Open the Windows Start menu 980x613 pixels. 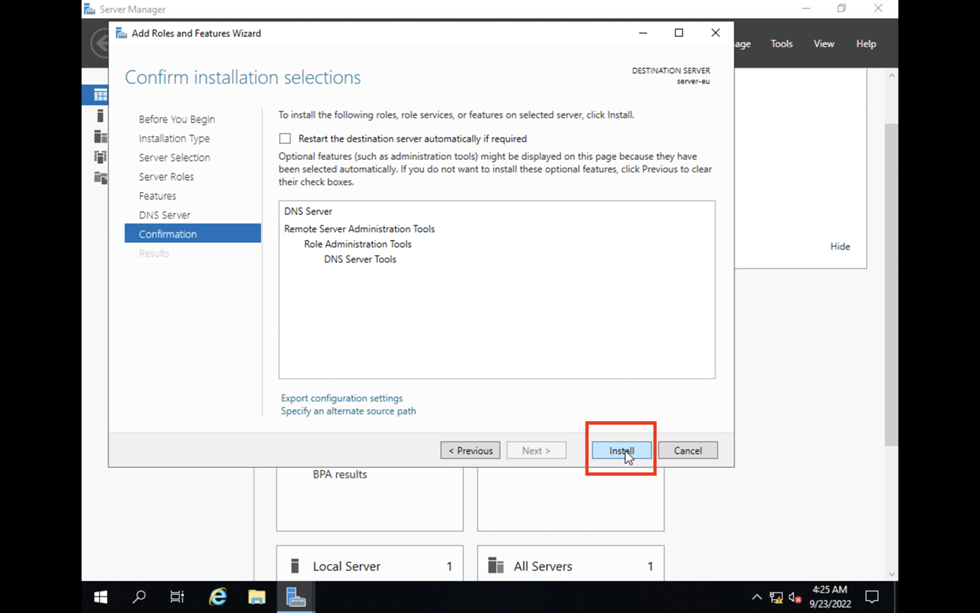pyautogui.click(x=100, y=597)
